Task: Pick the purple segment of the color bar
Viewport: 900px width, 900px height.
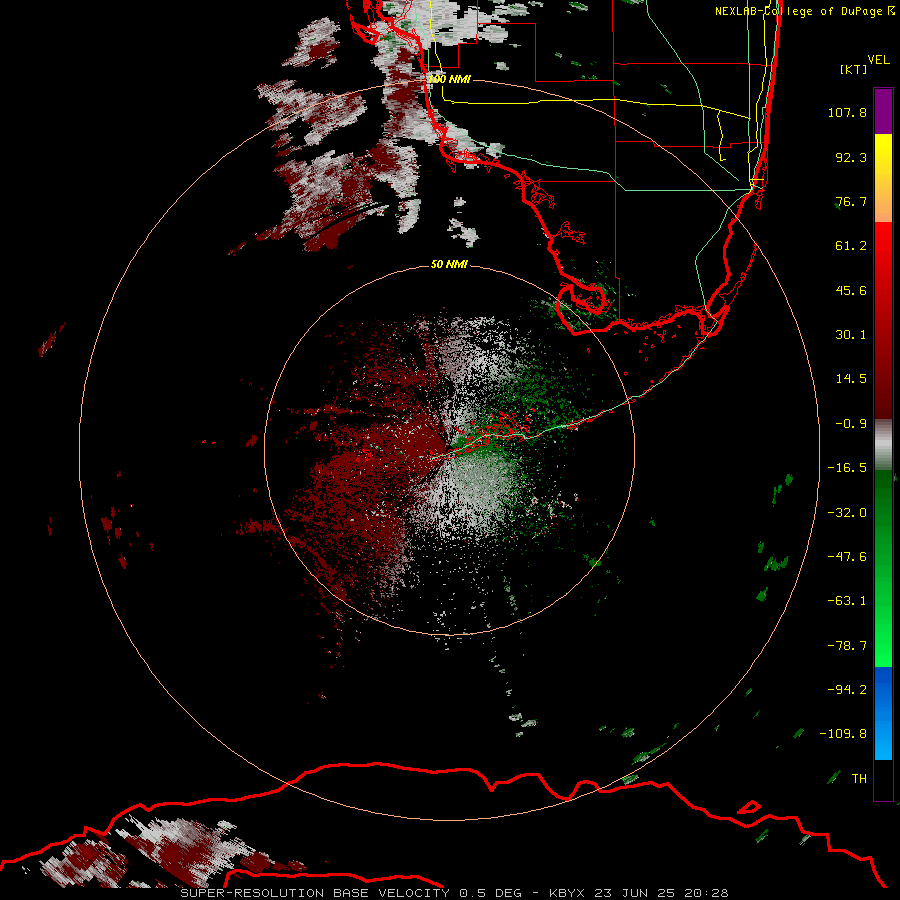Action: click(x=883, y=112)
